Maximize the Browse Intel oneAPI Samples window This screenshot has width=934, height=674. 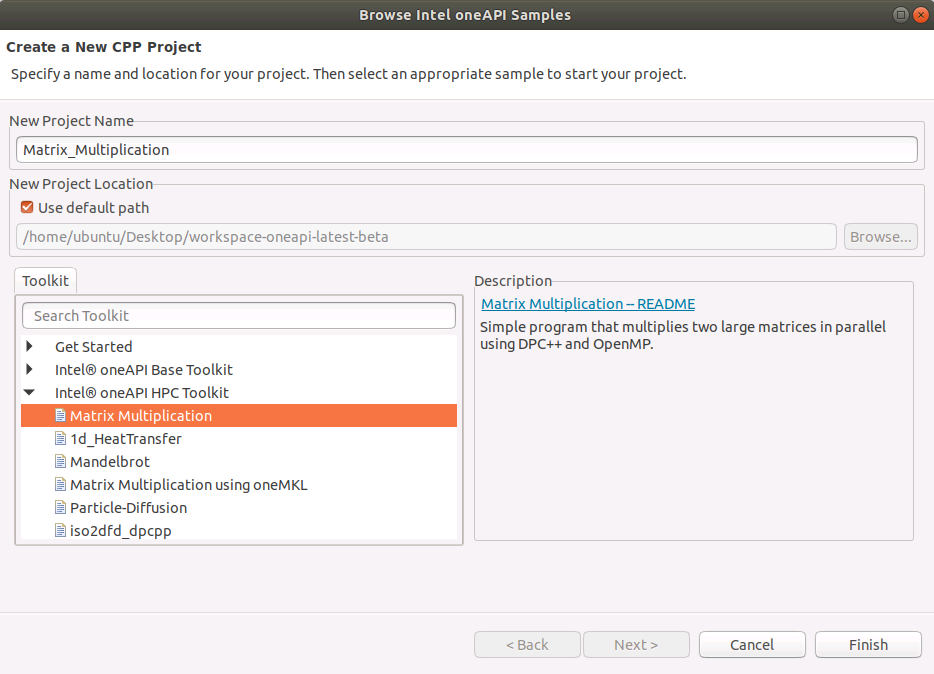[x=901, y=14]
